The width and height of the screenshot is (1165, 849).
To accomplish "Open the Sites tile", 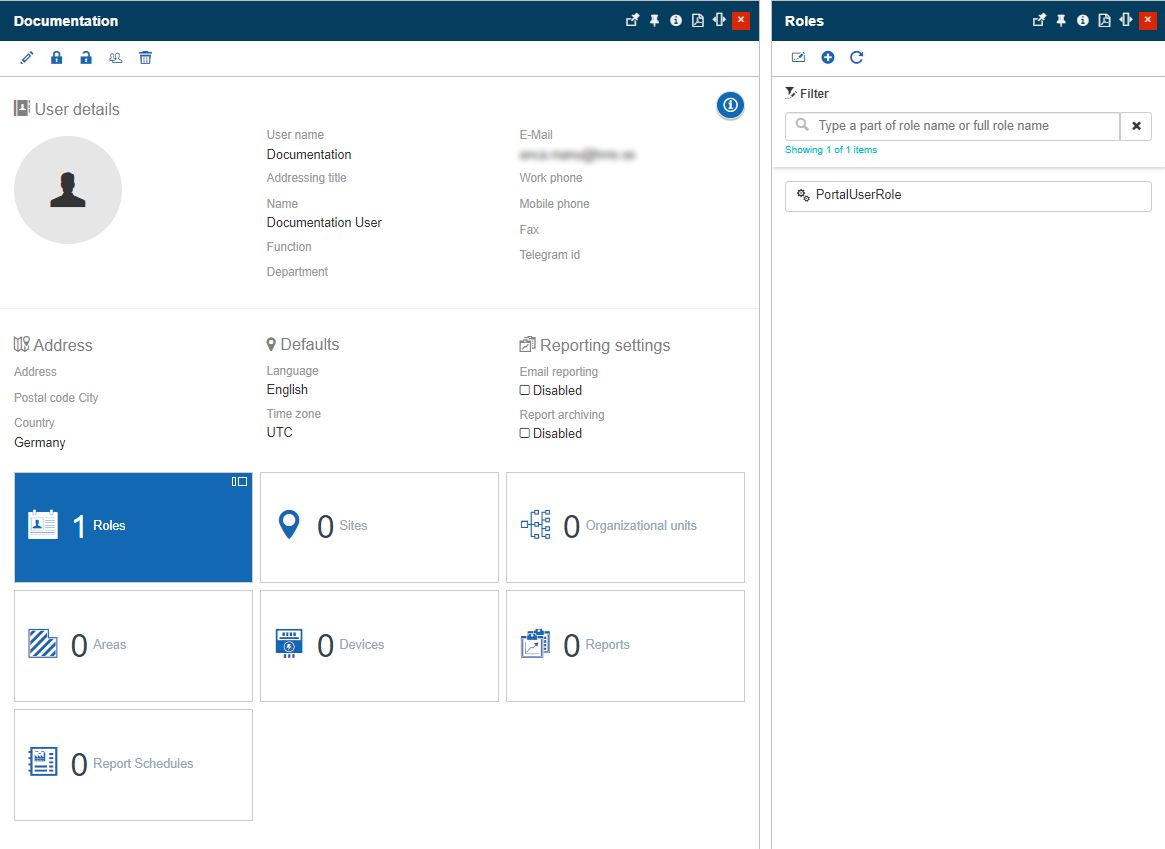I will pyautogui.click(x=379, y=527).
